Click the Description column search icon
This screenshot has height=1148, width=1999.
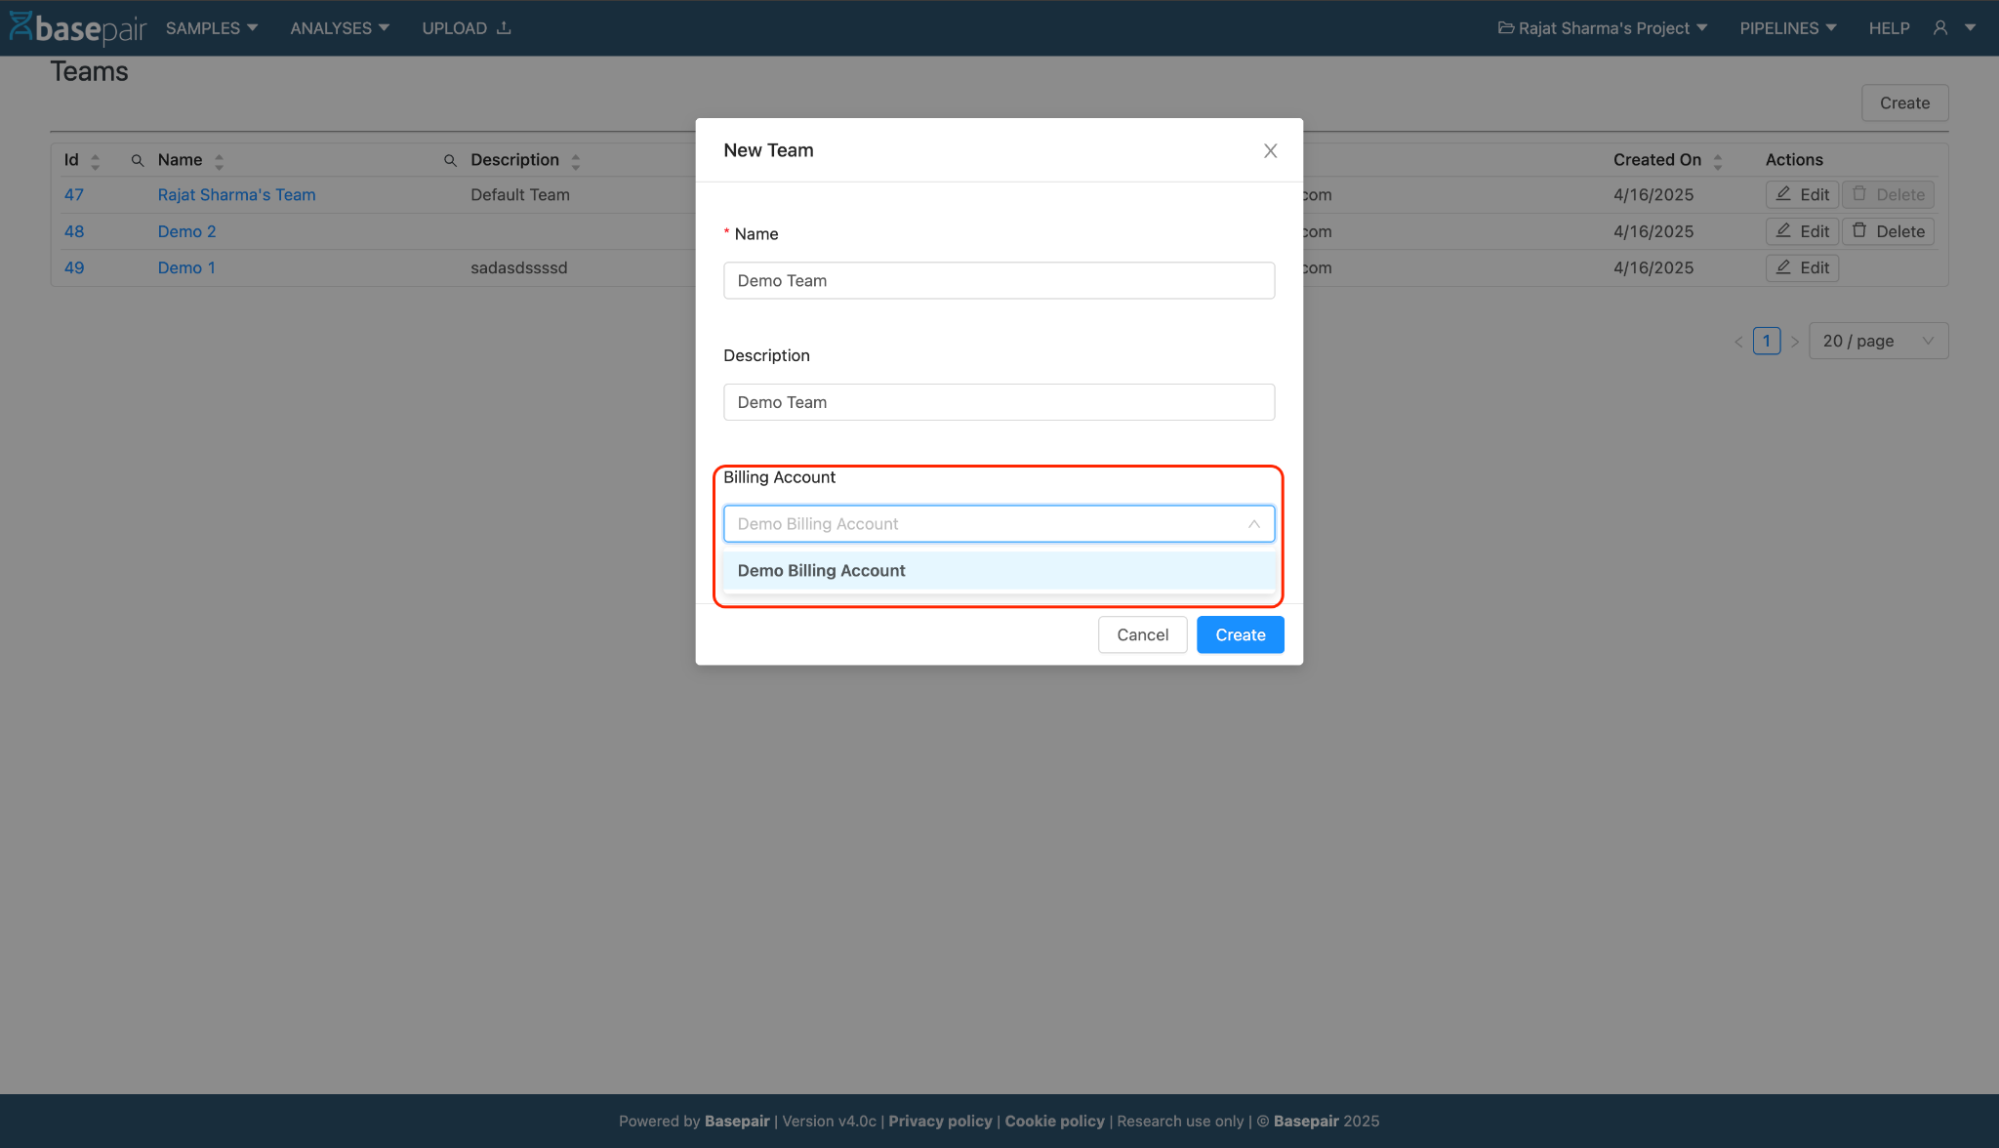(x=450, y=160)
